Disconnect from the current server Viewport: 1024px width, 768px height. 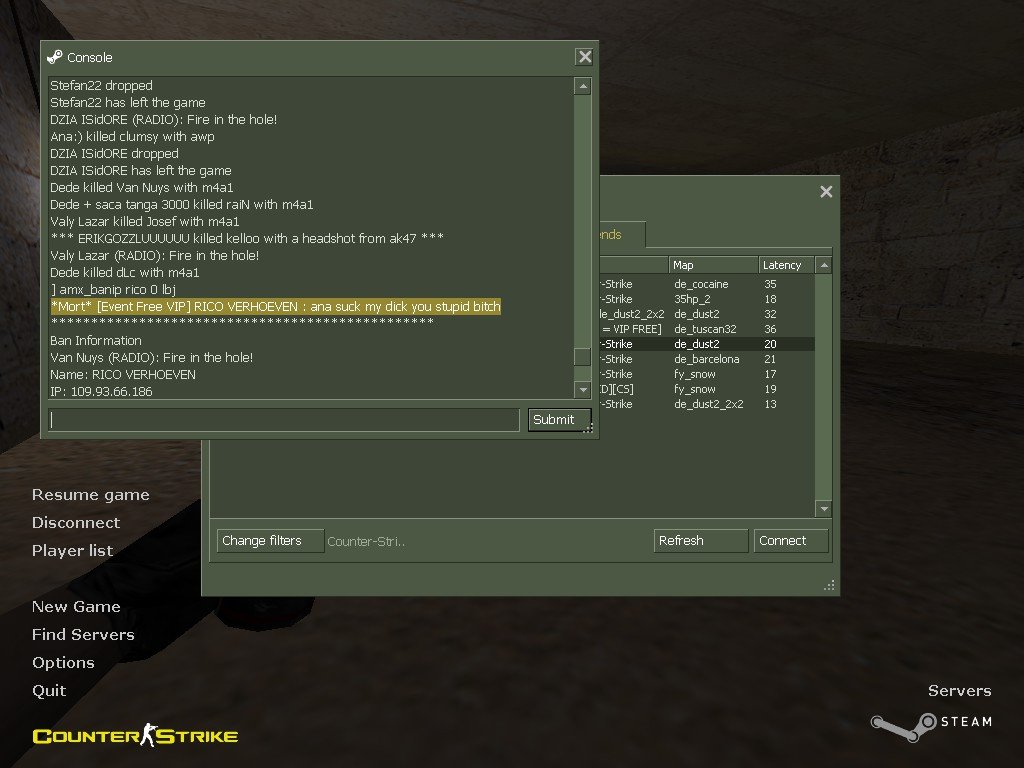[x=76, y=522]
